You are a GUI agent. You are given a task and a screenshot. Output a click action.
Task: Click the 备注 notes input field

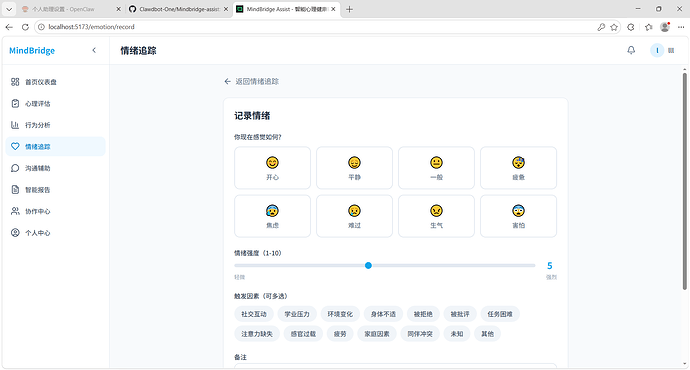pos(396,366)
